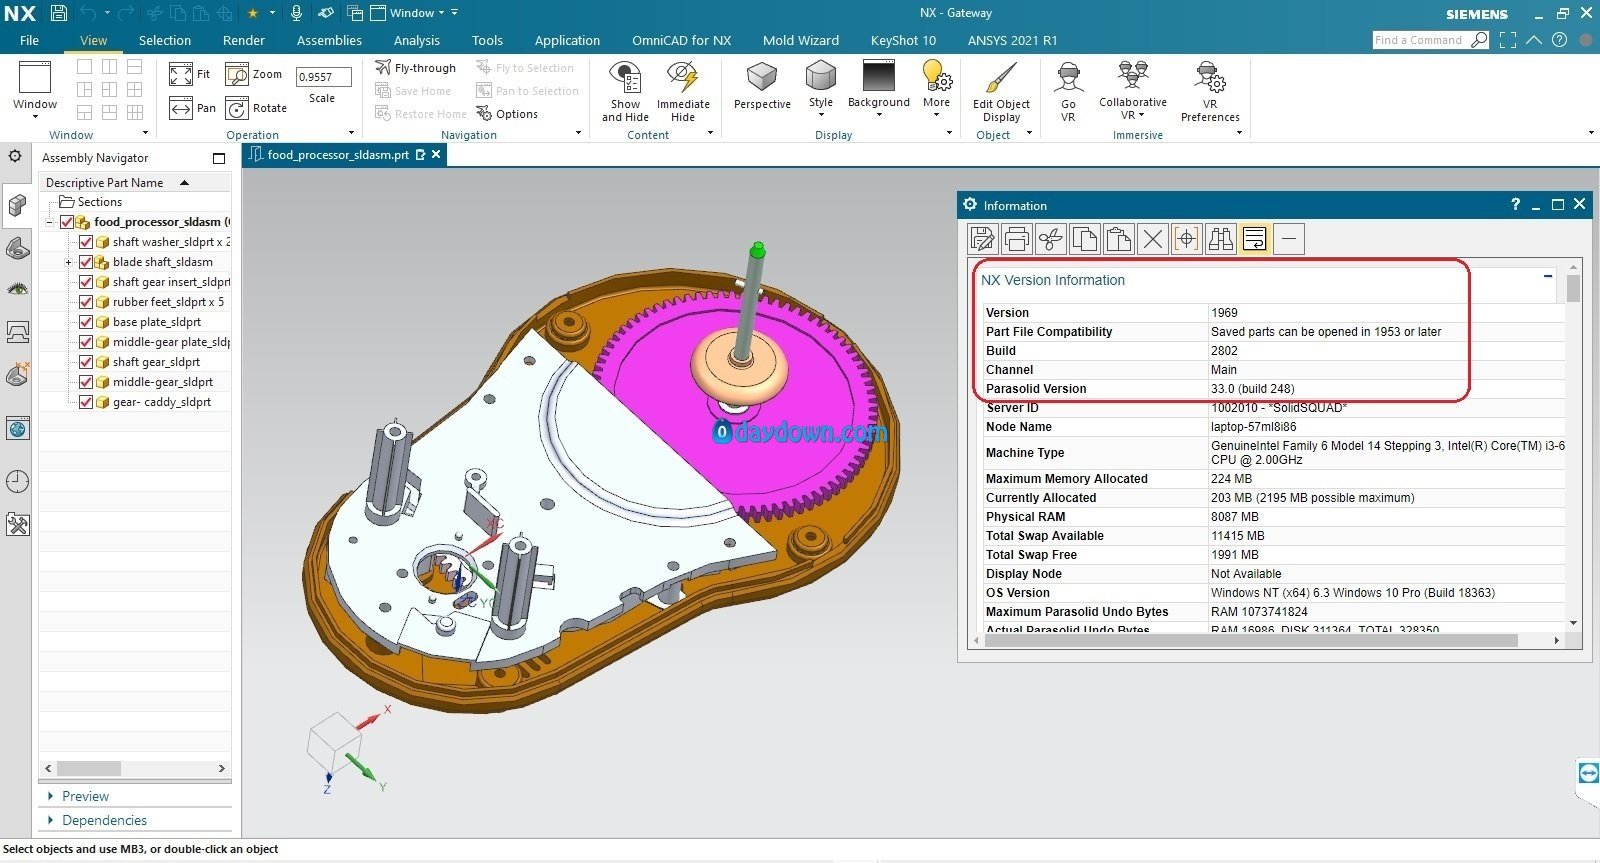1600x863 pixels.
Task: Click scissors cut icon in Information window
Action: click(1050, 239)
